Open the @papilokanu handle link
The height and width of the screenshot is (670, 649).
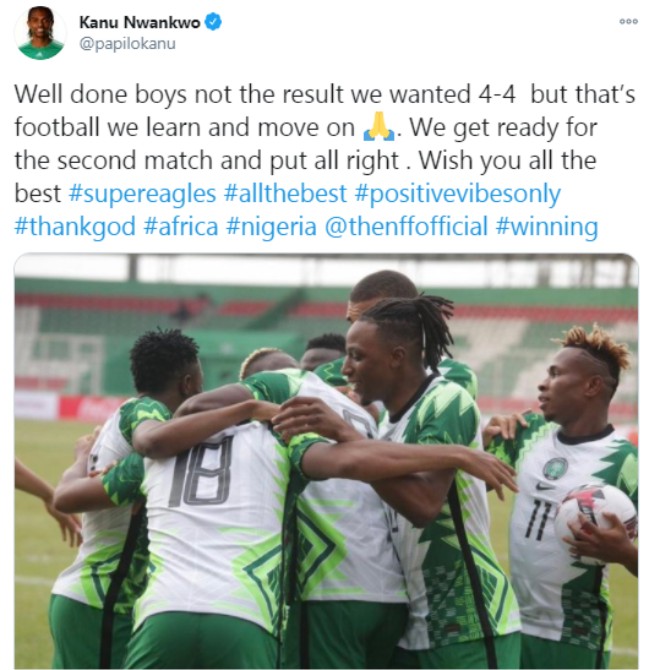[x=127, y=43]
